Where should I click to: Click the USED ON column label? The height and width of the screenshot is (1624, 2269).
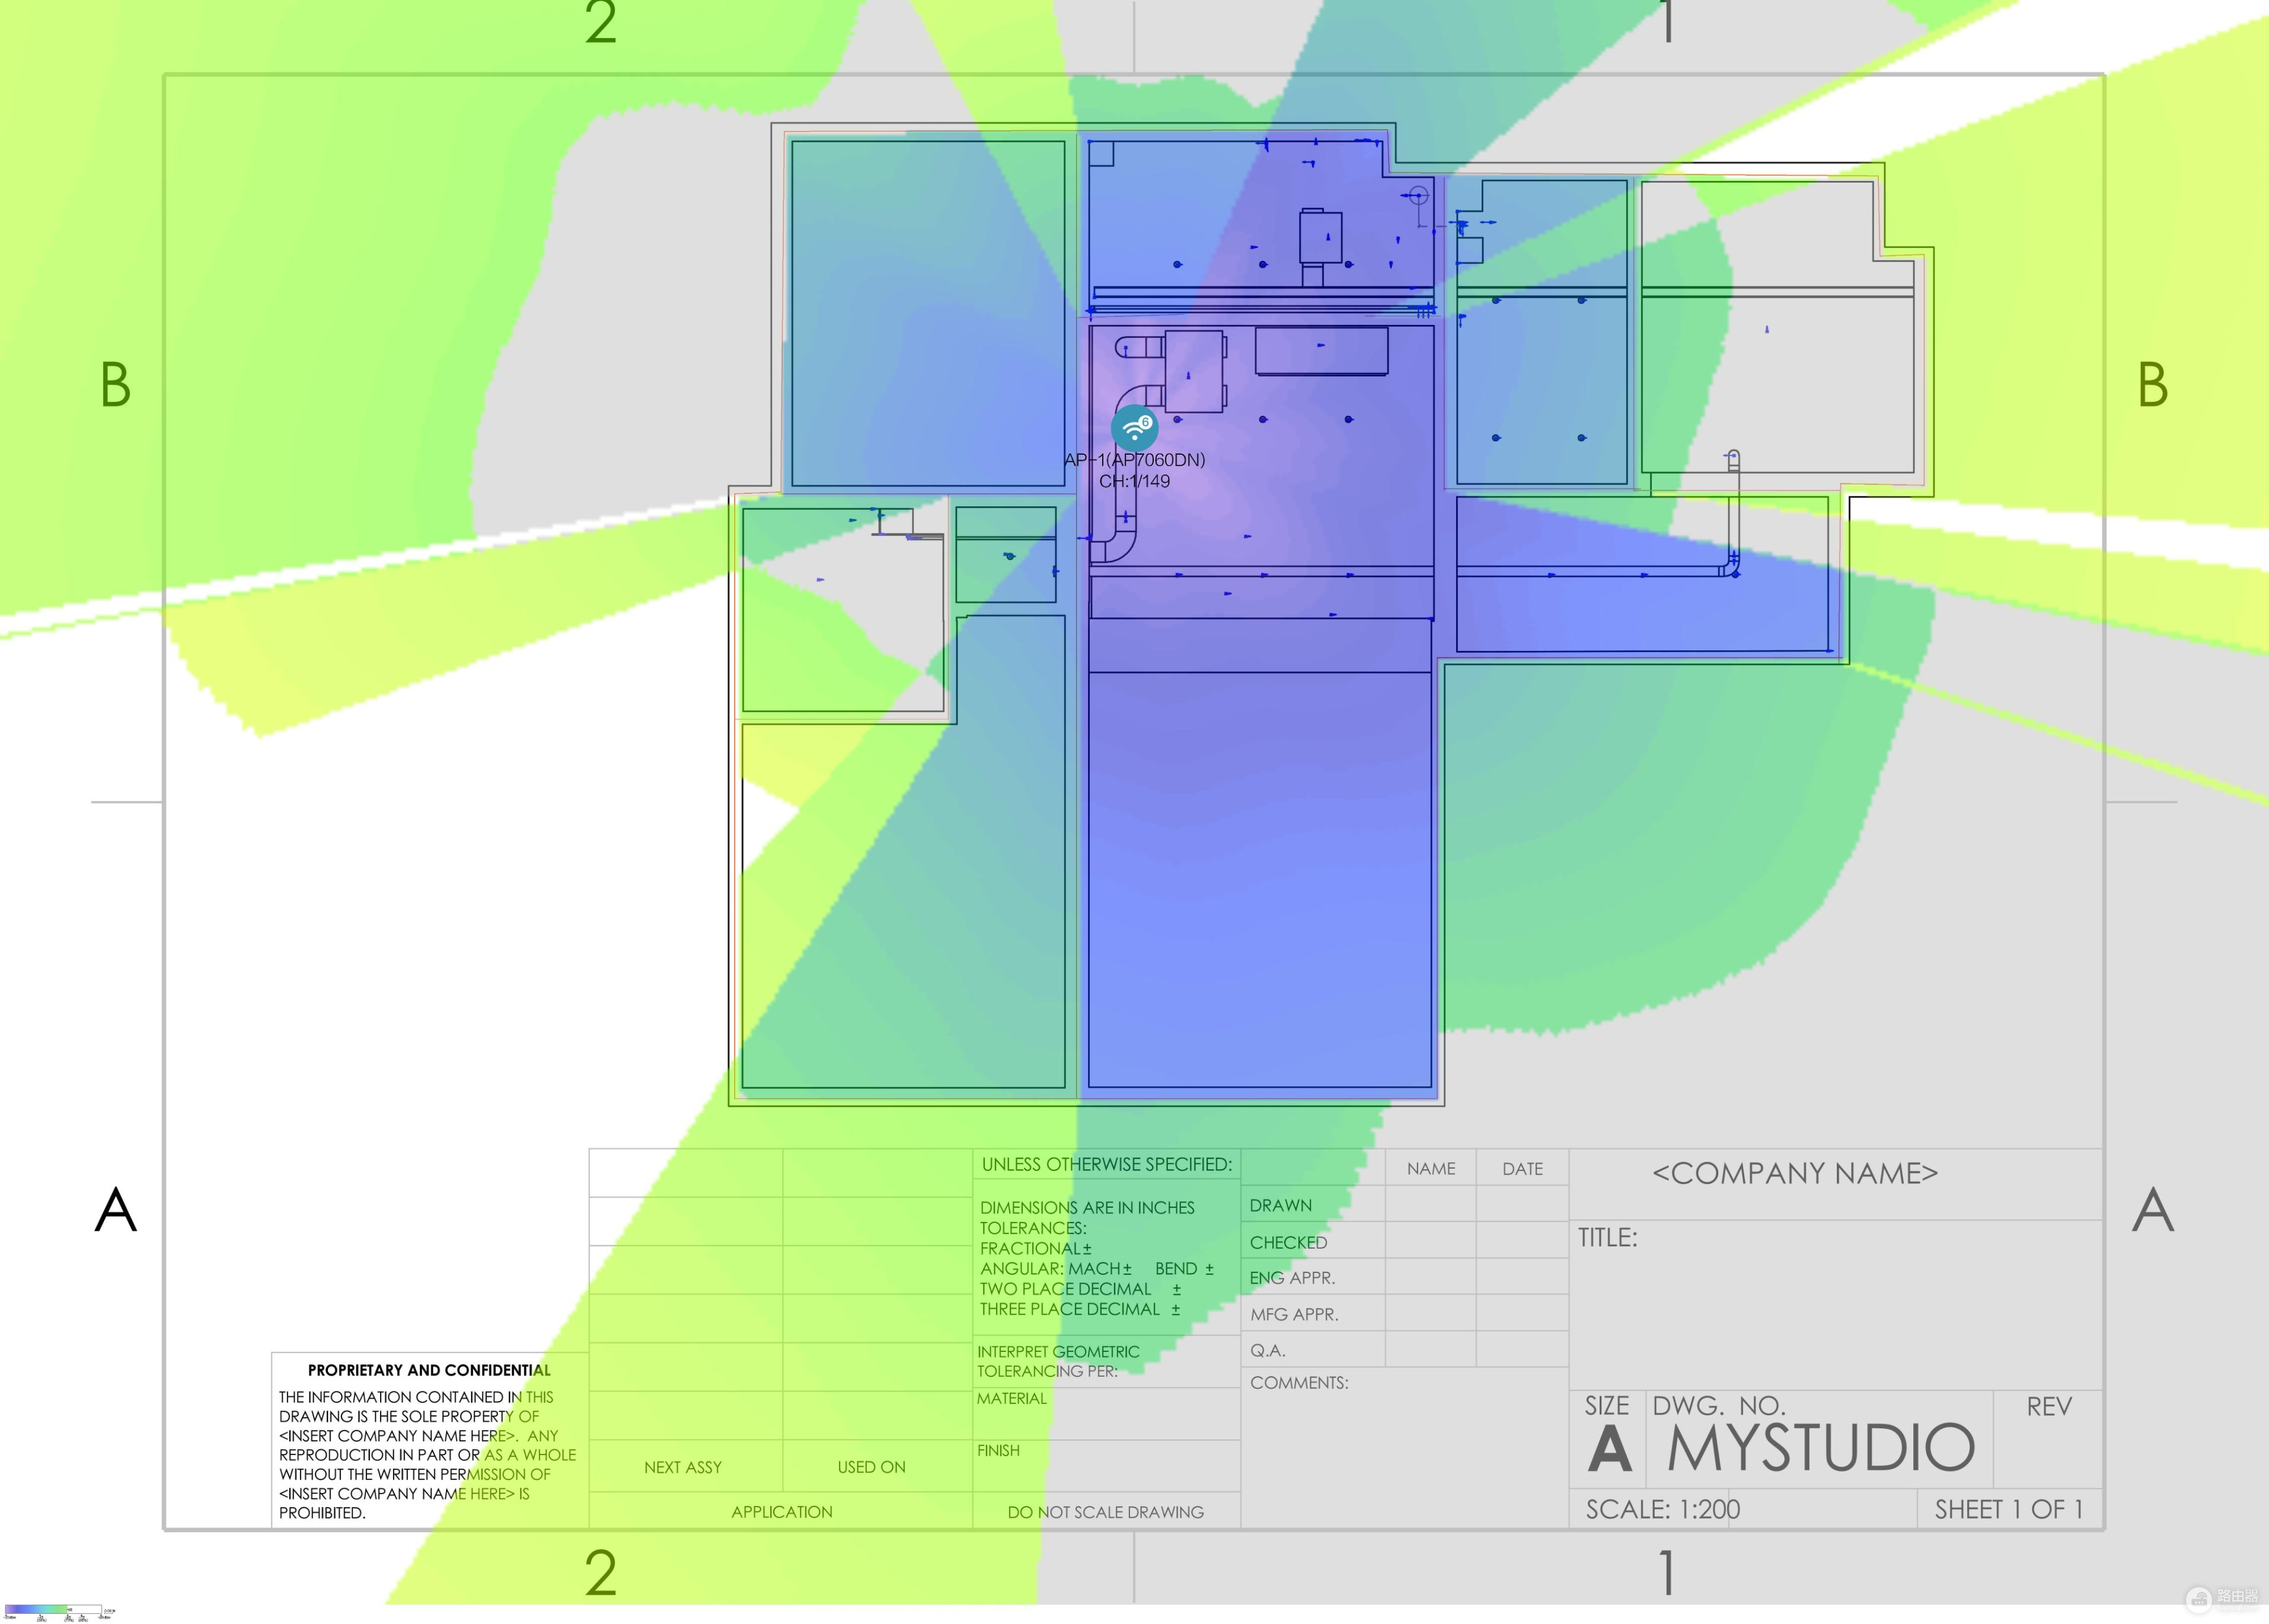pyautogui.click(x=871, y=1467)
